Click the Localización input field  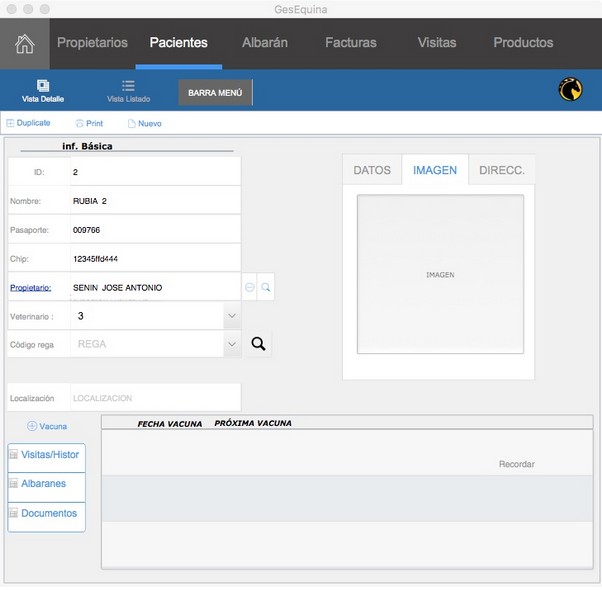155,398
